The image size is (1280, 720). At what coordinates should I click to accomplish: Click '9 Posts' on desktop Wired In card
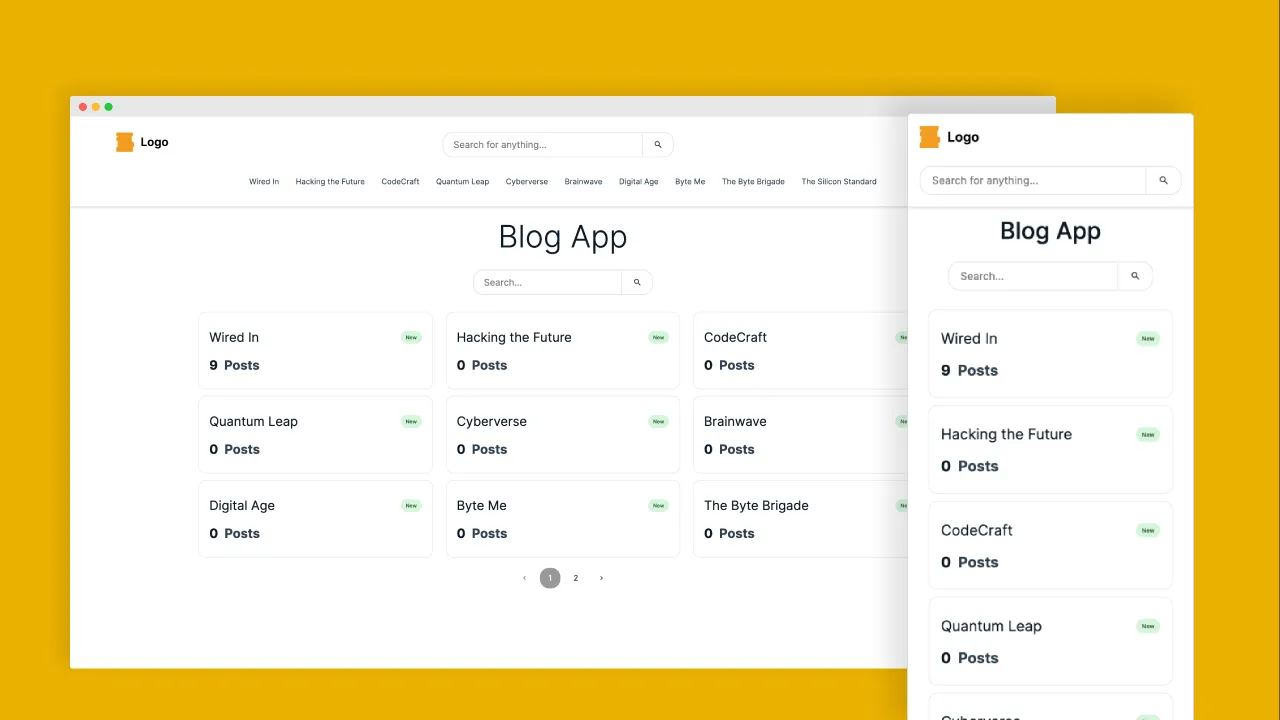[x=234, y=366]
